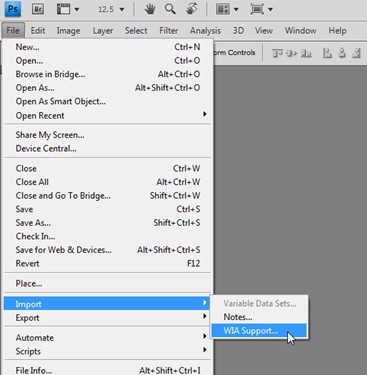Select Close and Go To Bridge...

[x=108, y=195]
